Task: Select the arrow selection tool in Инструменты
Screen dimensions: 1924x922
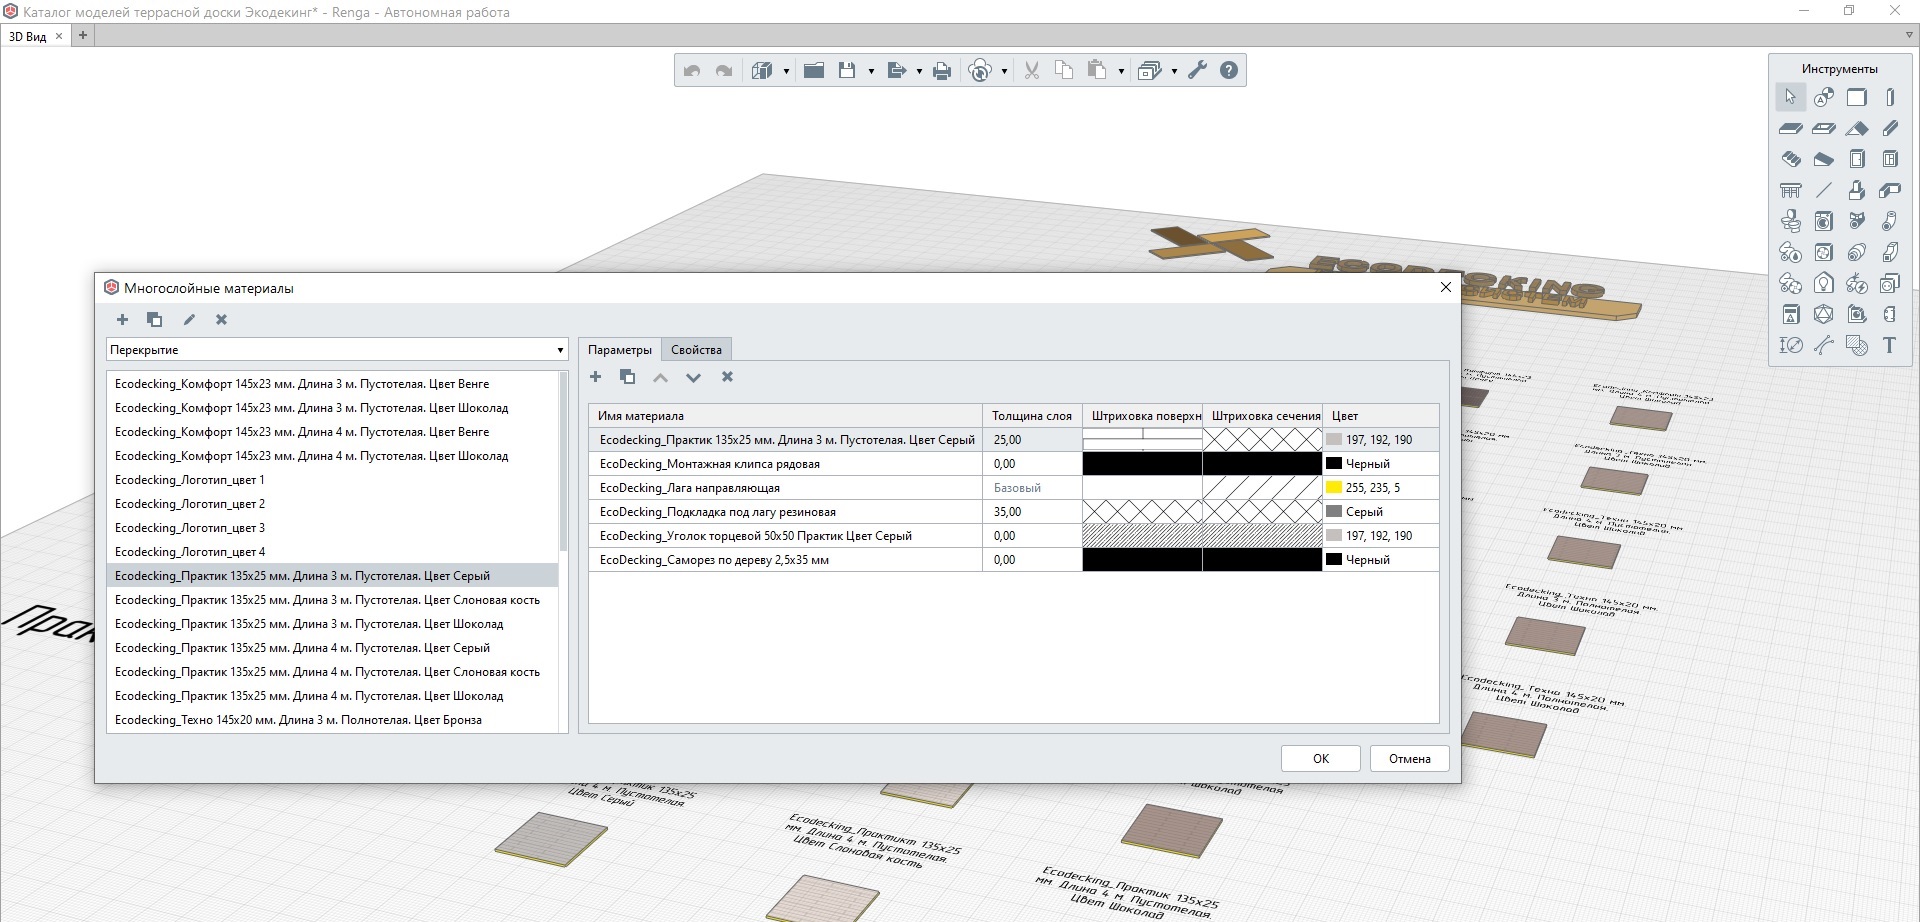Action: tap(1790, 97)
